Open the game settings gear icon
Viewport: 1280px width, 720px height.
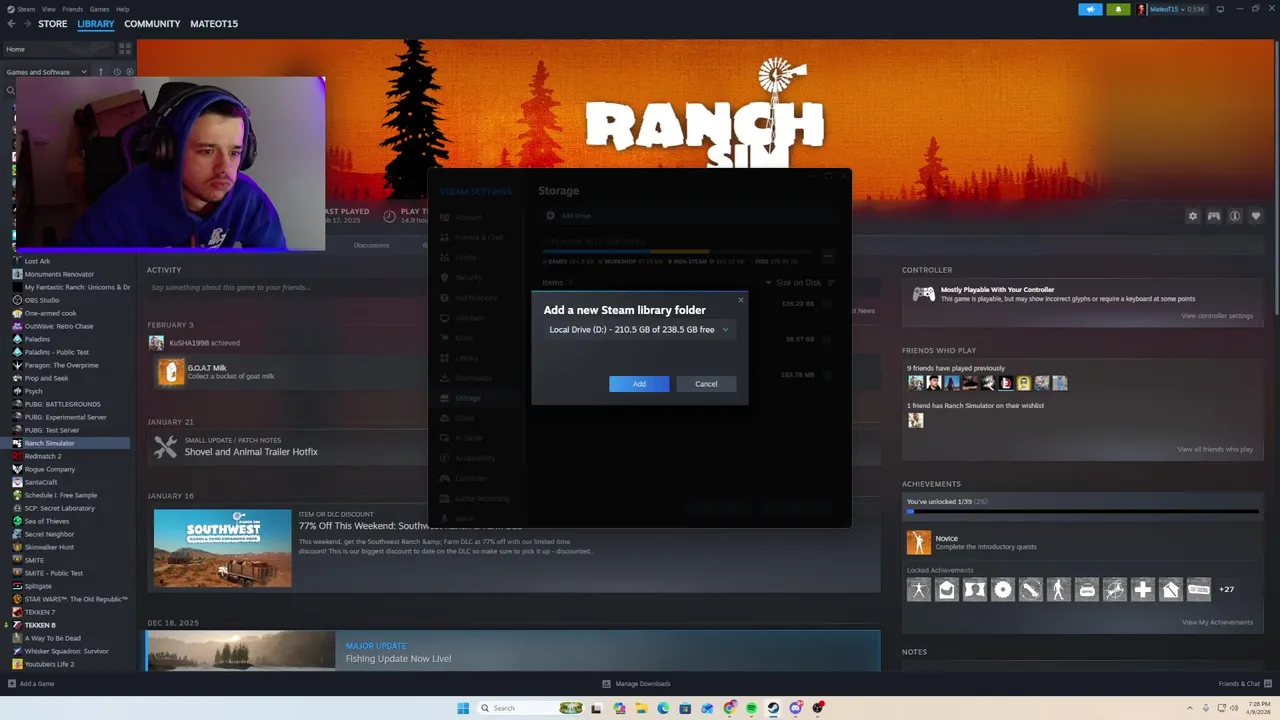click(1192, 216)
